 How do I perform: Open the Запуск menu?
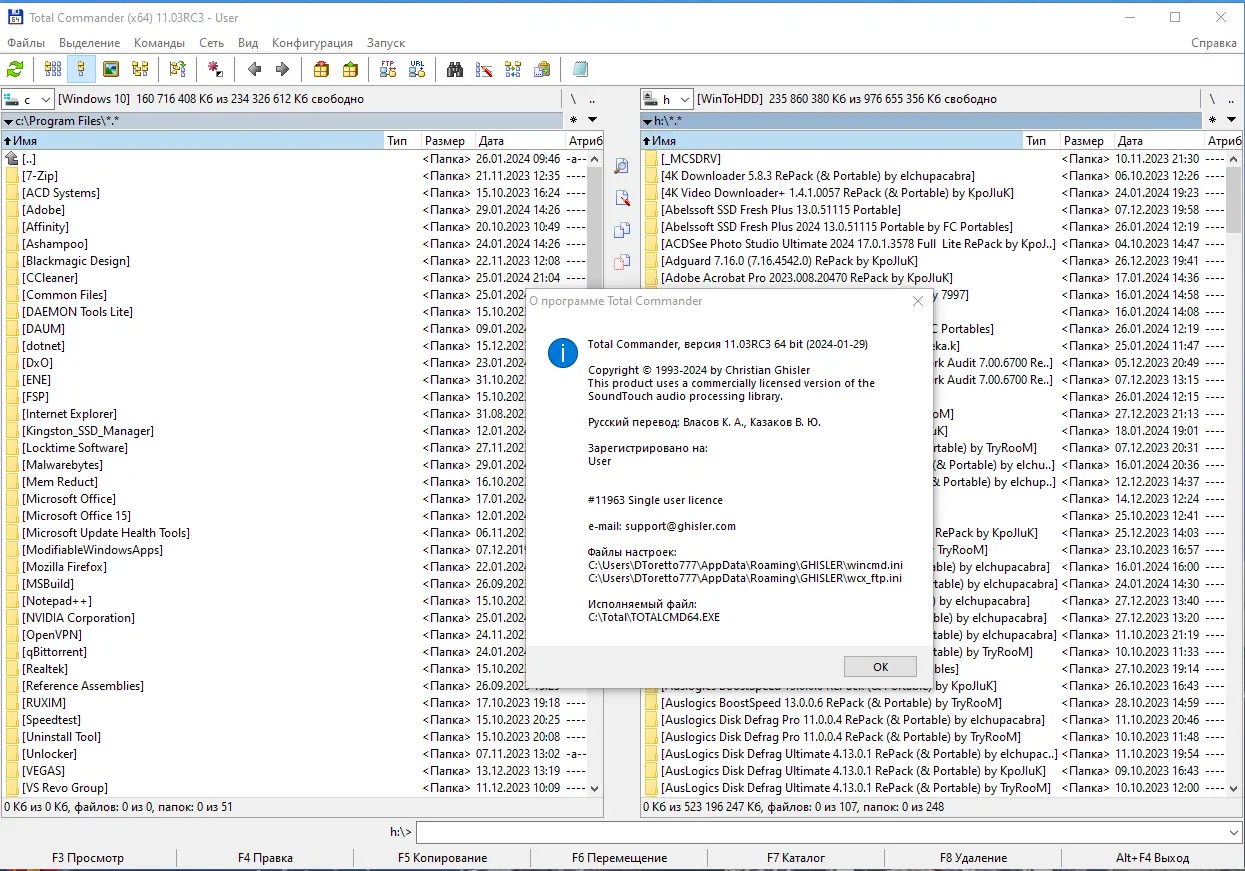(x=386, y=43)
